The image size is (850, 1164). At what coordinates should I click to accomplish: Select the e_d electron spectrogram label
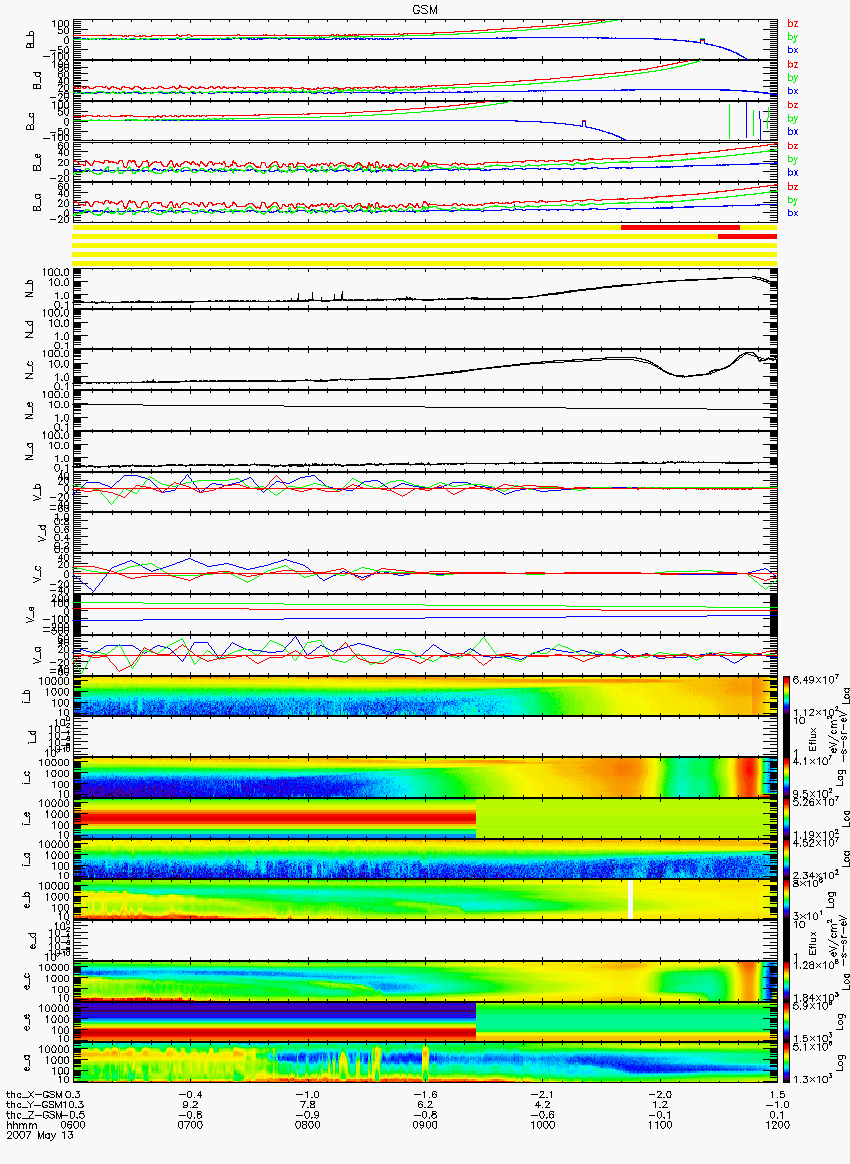click(30, 941)
